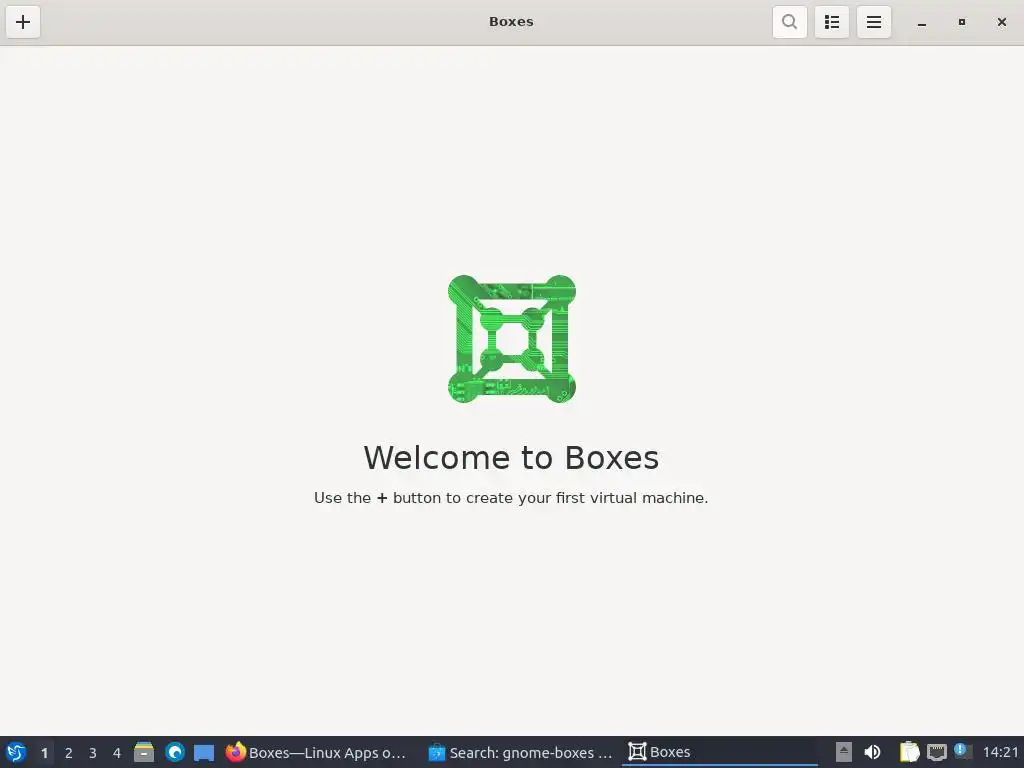1024x768 pixels.
Task: Open the search in the Boxes header bar
Action: (790, 22)
